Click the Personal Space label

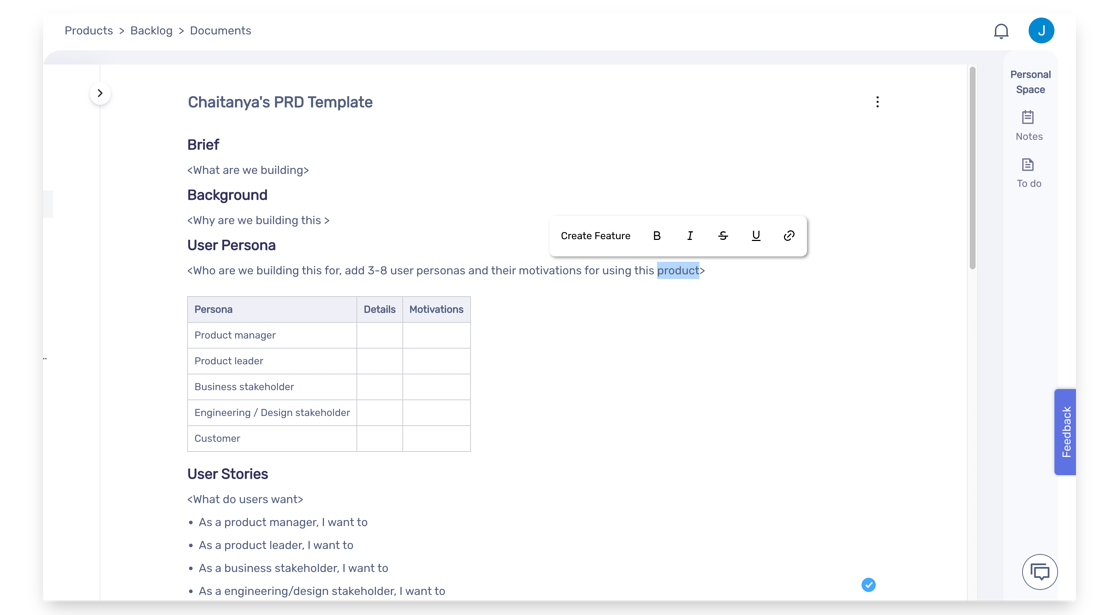(x=1030, y=82)
